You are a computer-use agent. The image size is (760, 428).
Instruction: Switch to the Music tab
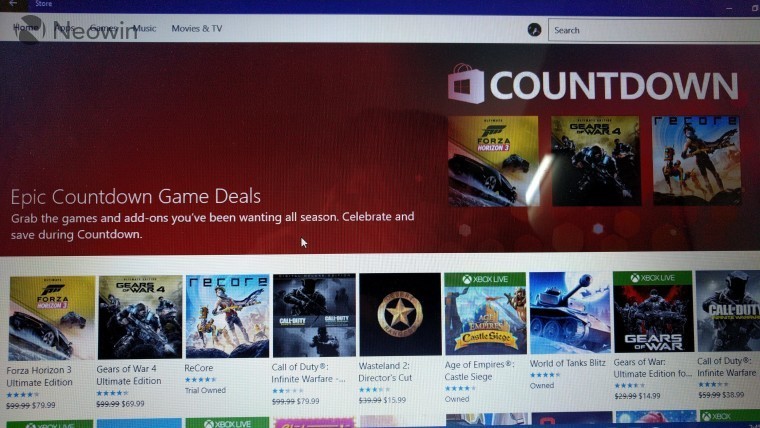click(x=144, y=28)
